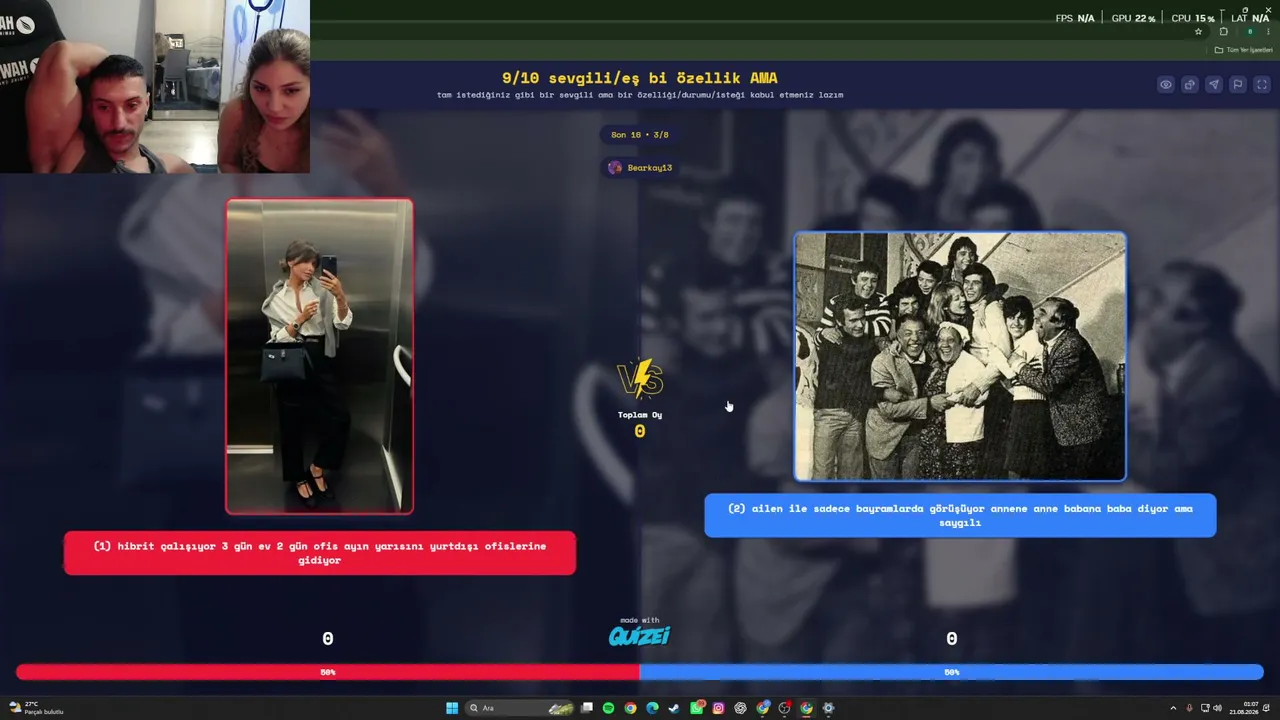Click the taskbar Ara search box

(521, 708)
